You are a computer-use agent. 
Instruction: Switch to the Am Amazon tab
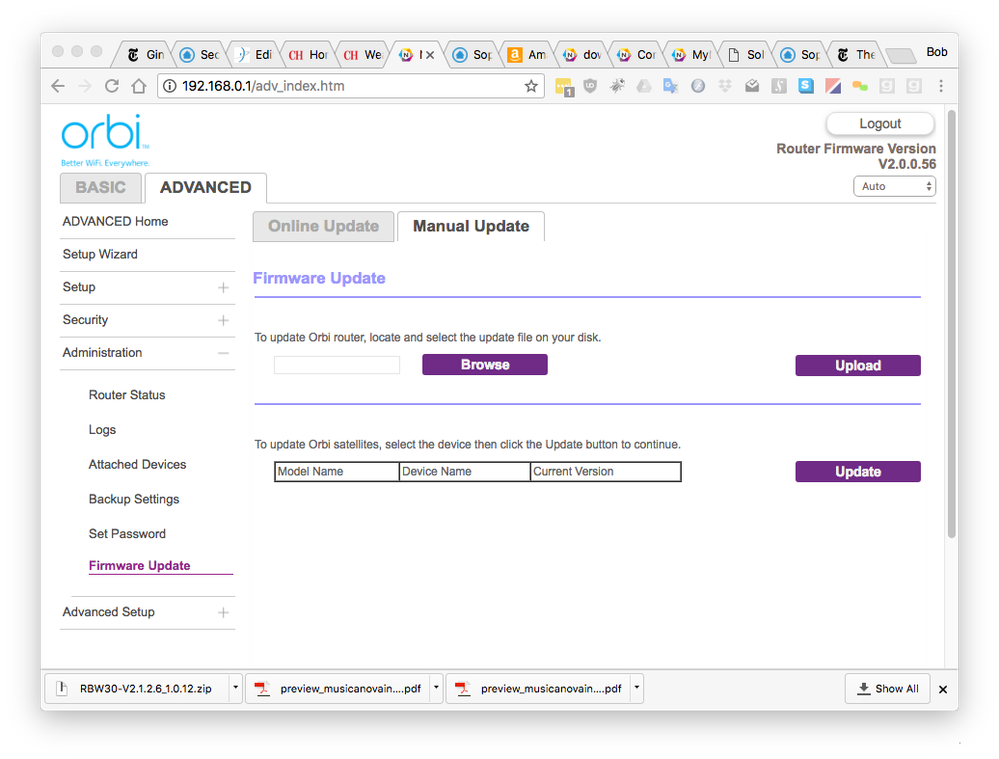527,55
